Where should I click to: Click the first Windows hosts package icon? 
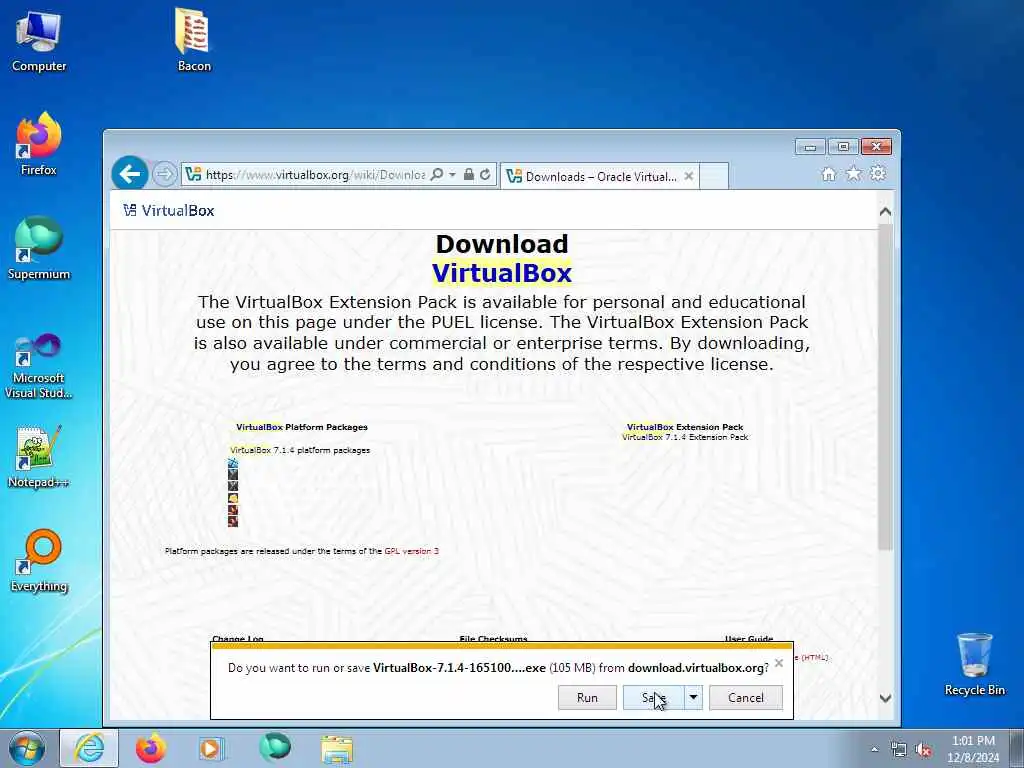232,462
